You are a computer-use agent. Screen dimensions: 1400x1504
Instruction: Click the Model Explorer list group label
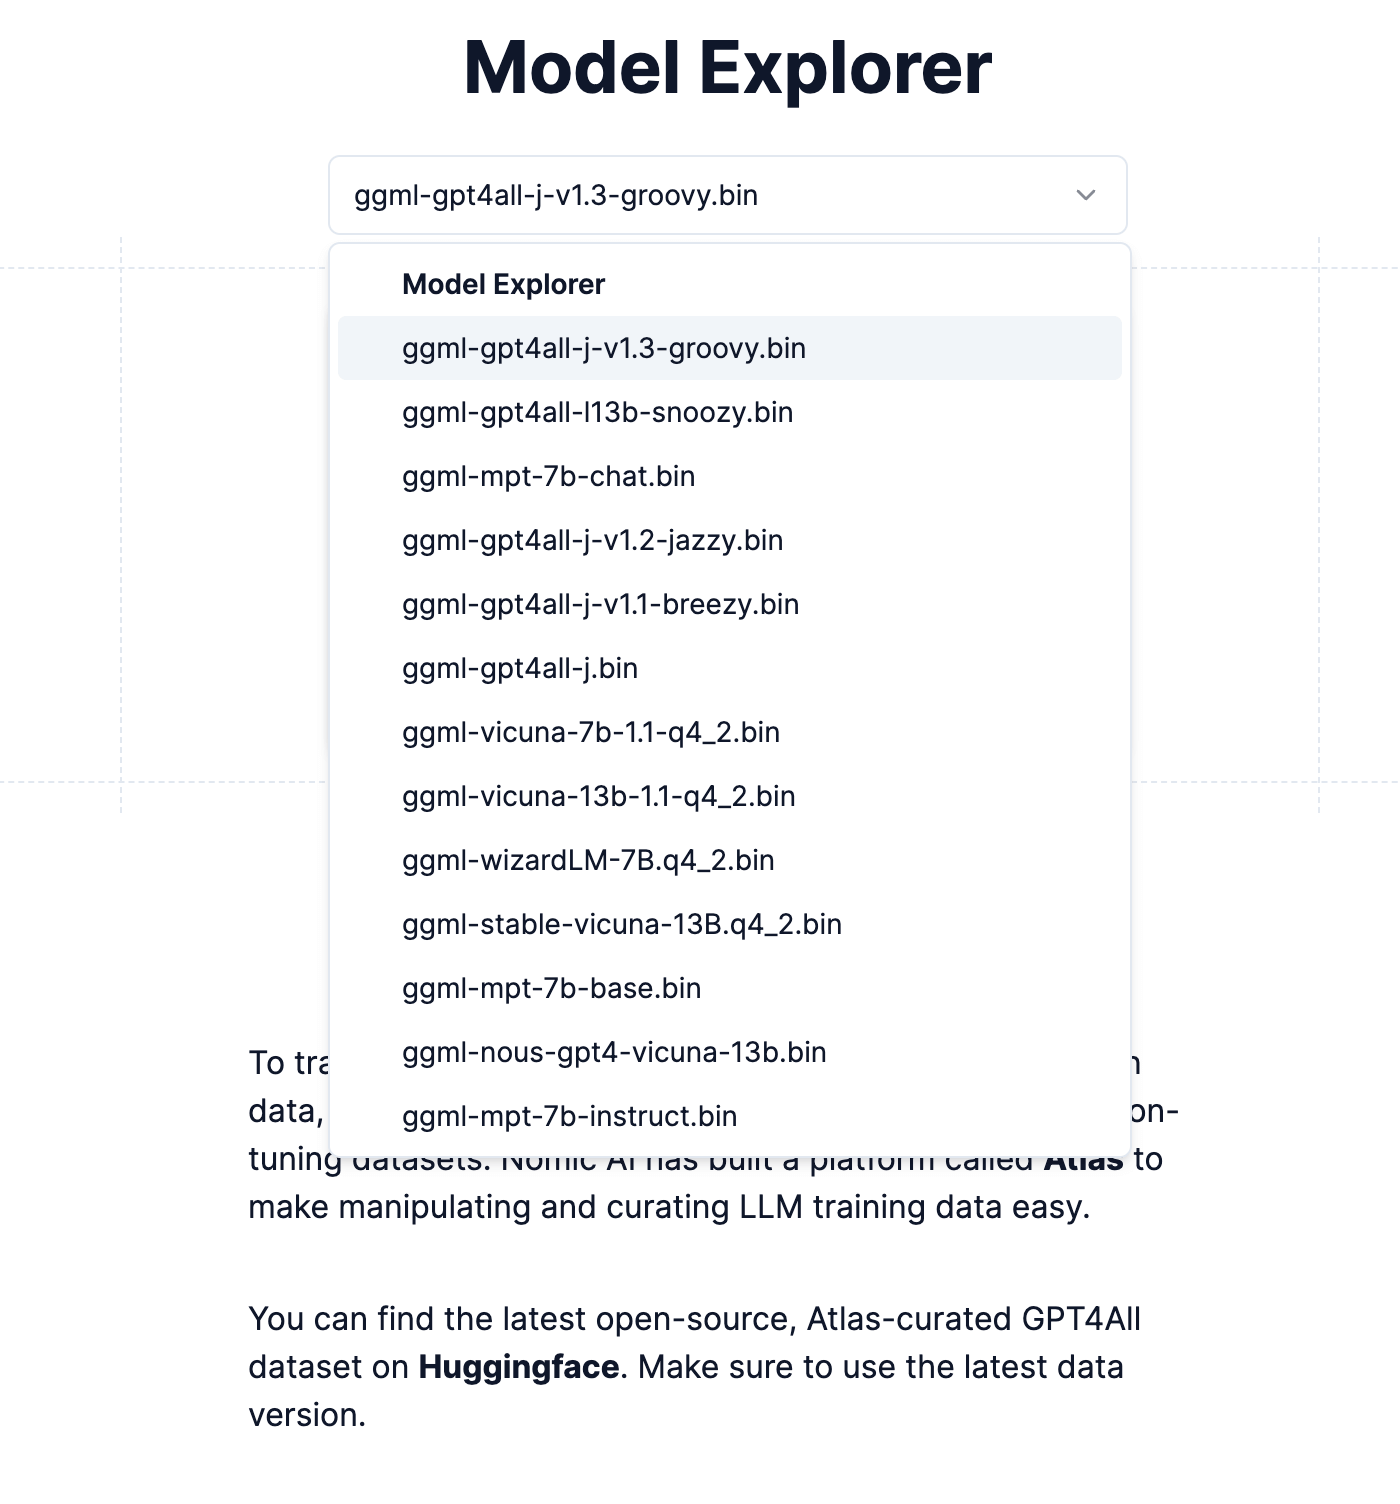click(x=502, y=284)
